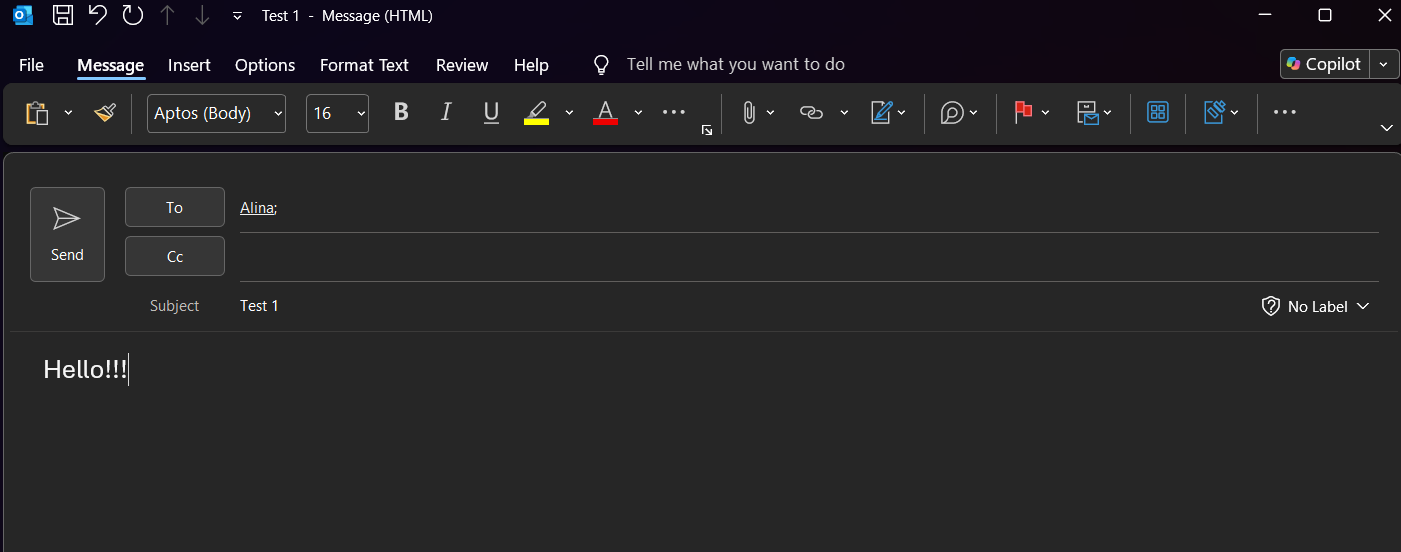Go to previous item using up arrow
1401x552 pixels.
pos(168,15)
